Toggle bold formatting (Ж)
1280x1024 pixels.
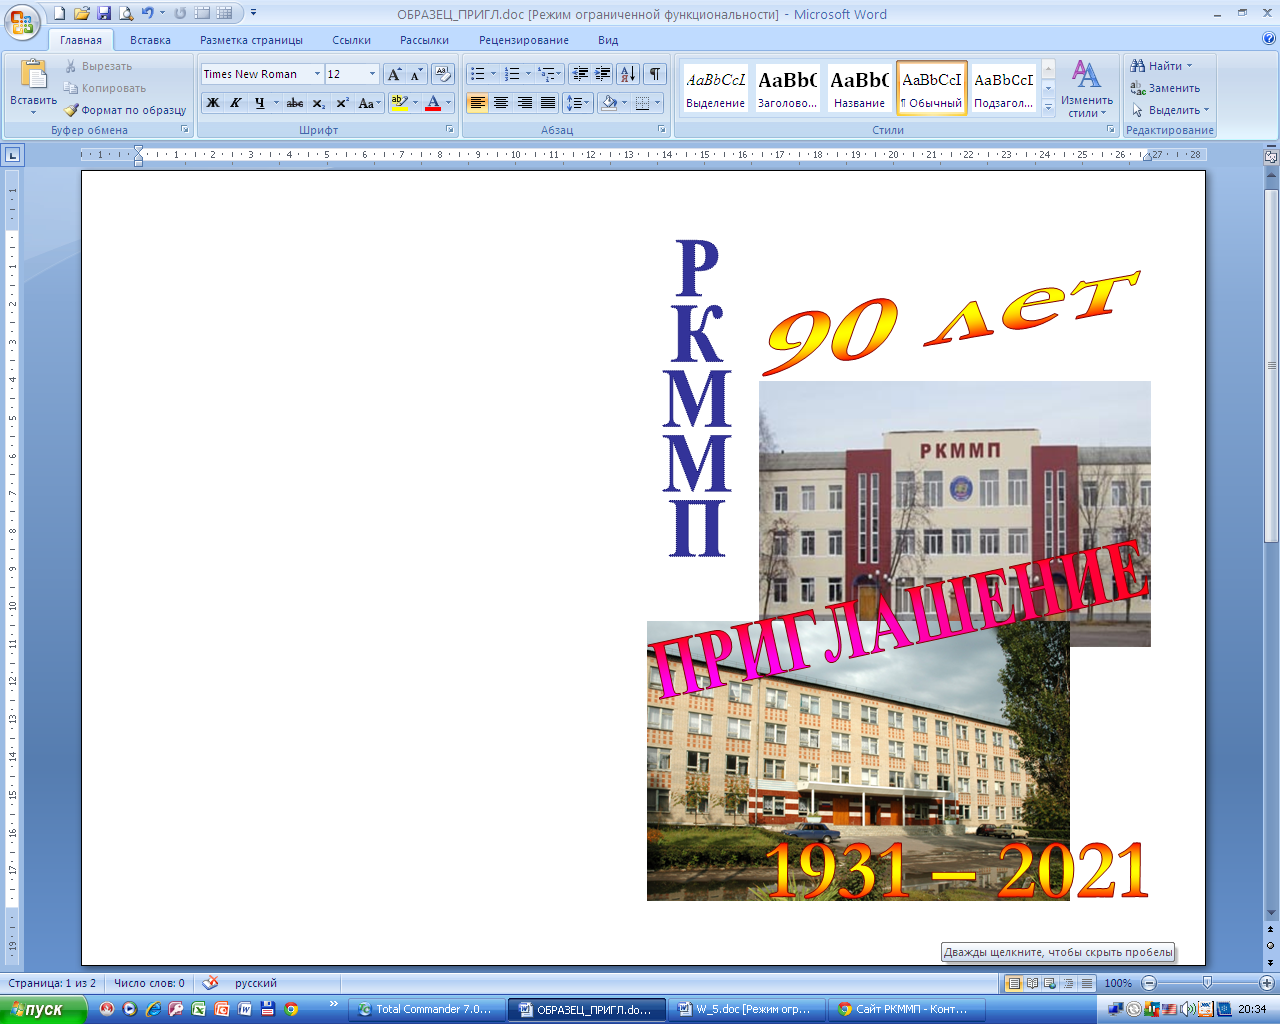[x=212, y=103]
